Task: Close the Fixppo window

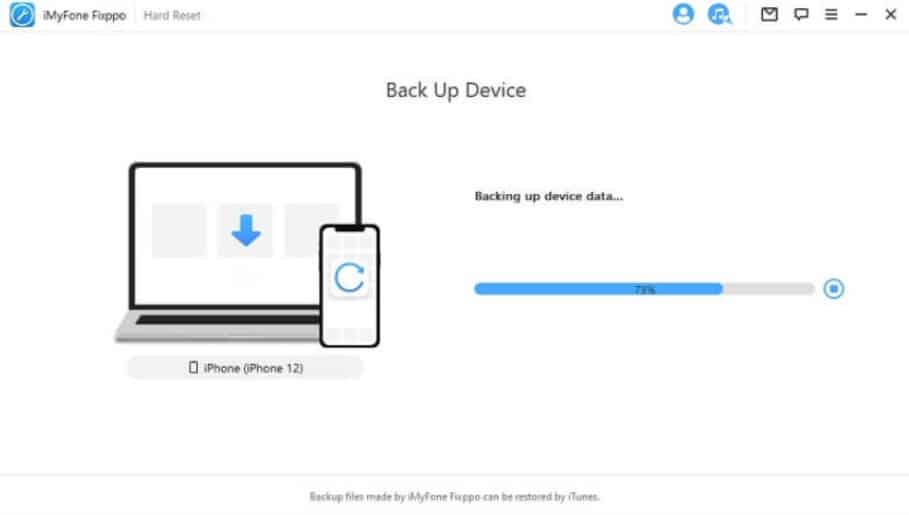Action: (890, 14)
